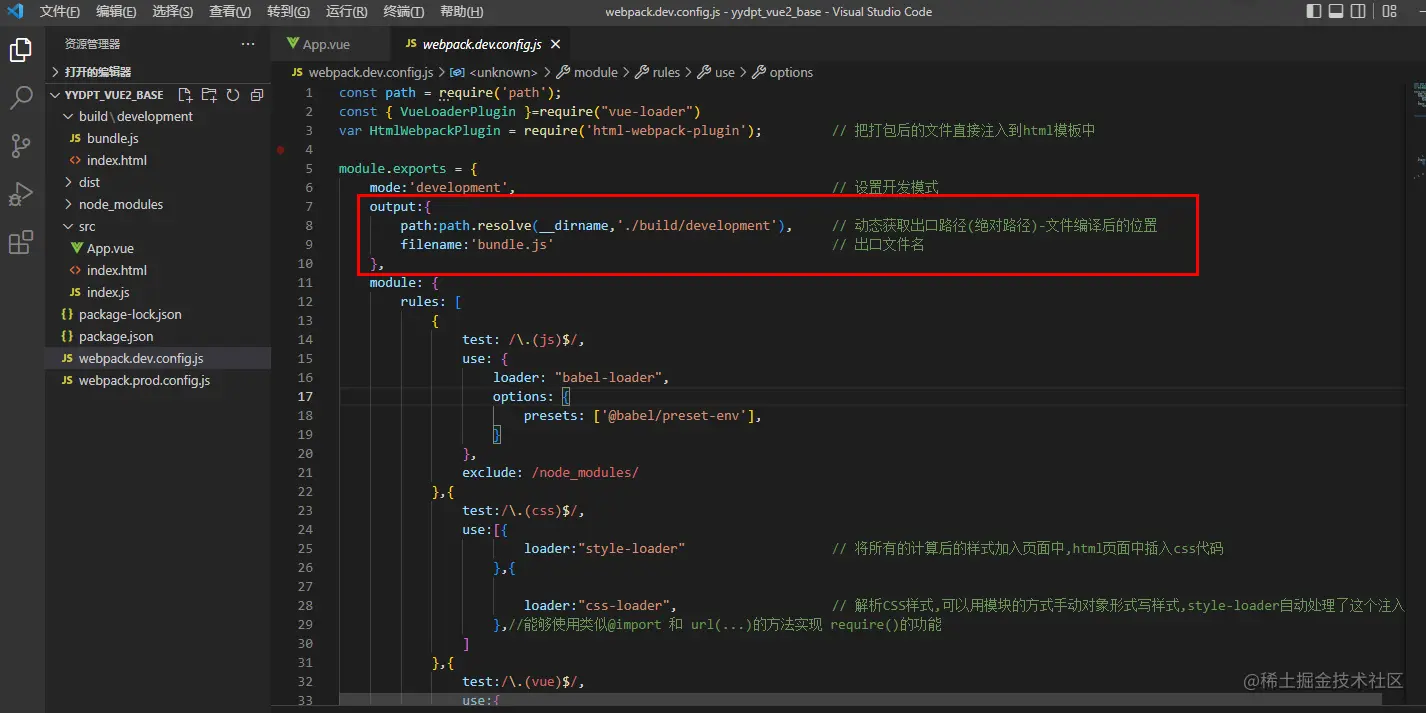Create a new folder in YYDPT_VUE2_BASE
The image size is (1426, 713).
[209, 95]
